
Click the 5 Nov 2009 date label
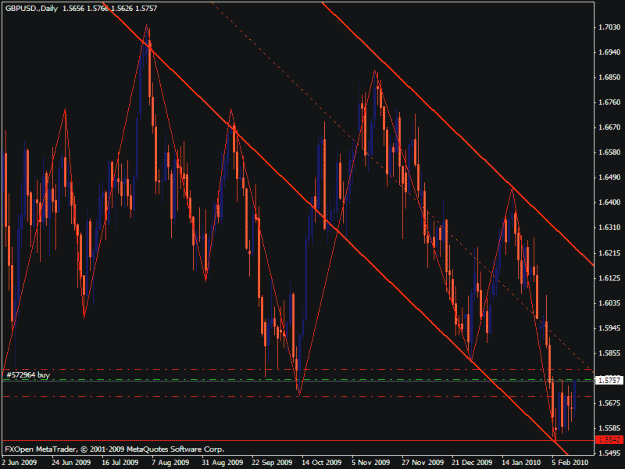tap(371, 462)
